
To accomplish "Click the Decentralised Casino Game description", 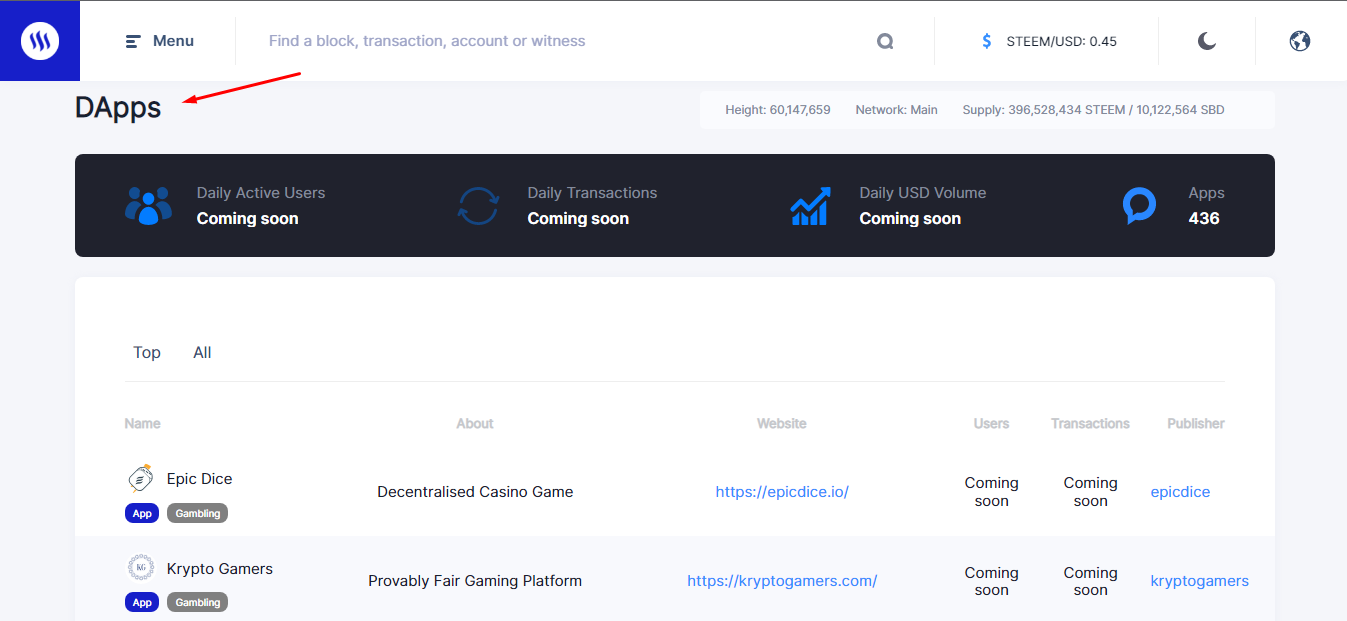I will [475, 492].
